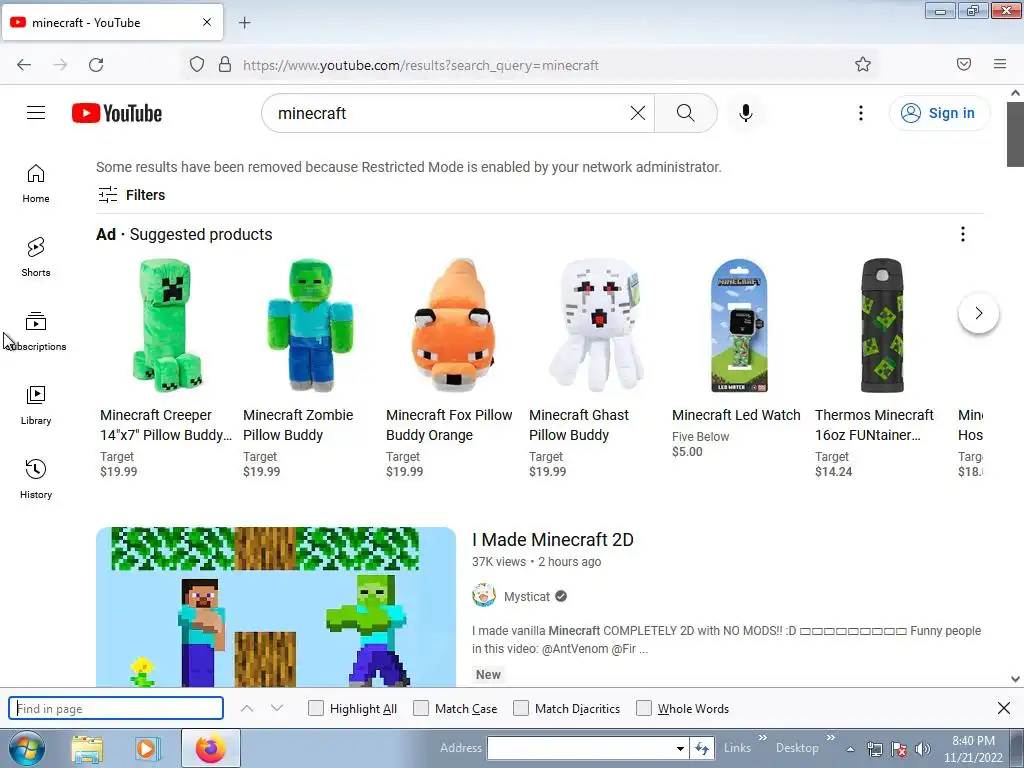Click the Find in page field
Viewport: 1024px width, 768px height.
116,709
